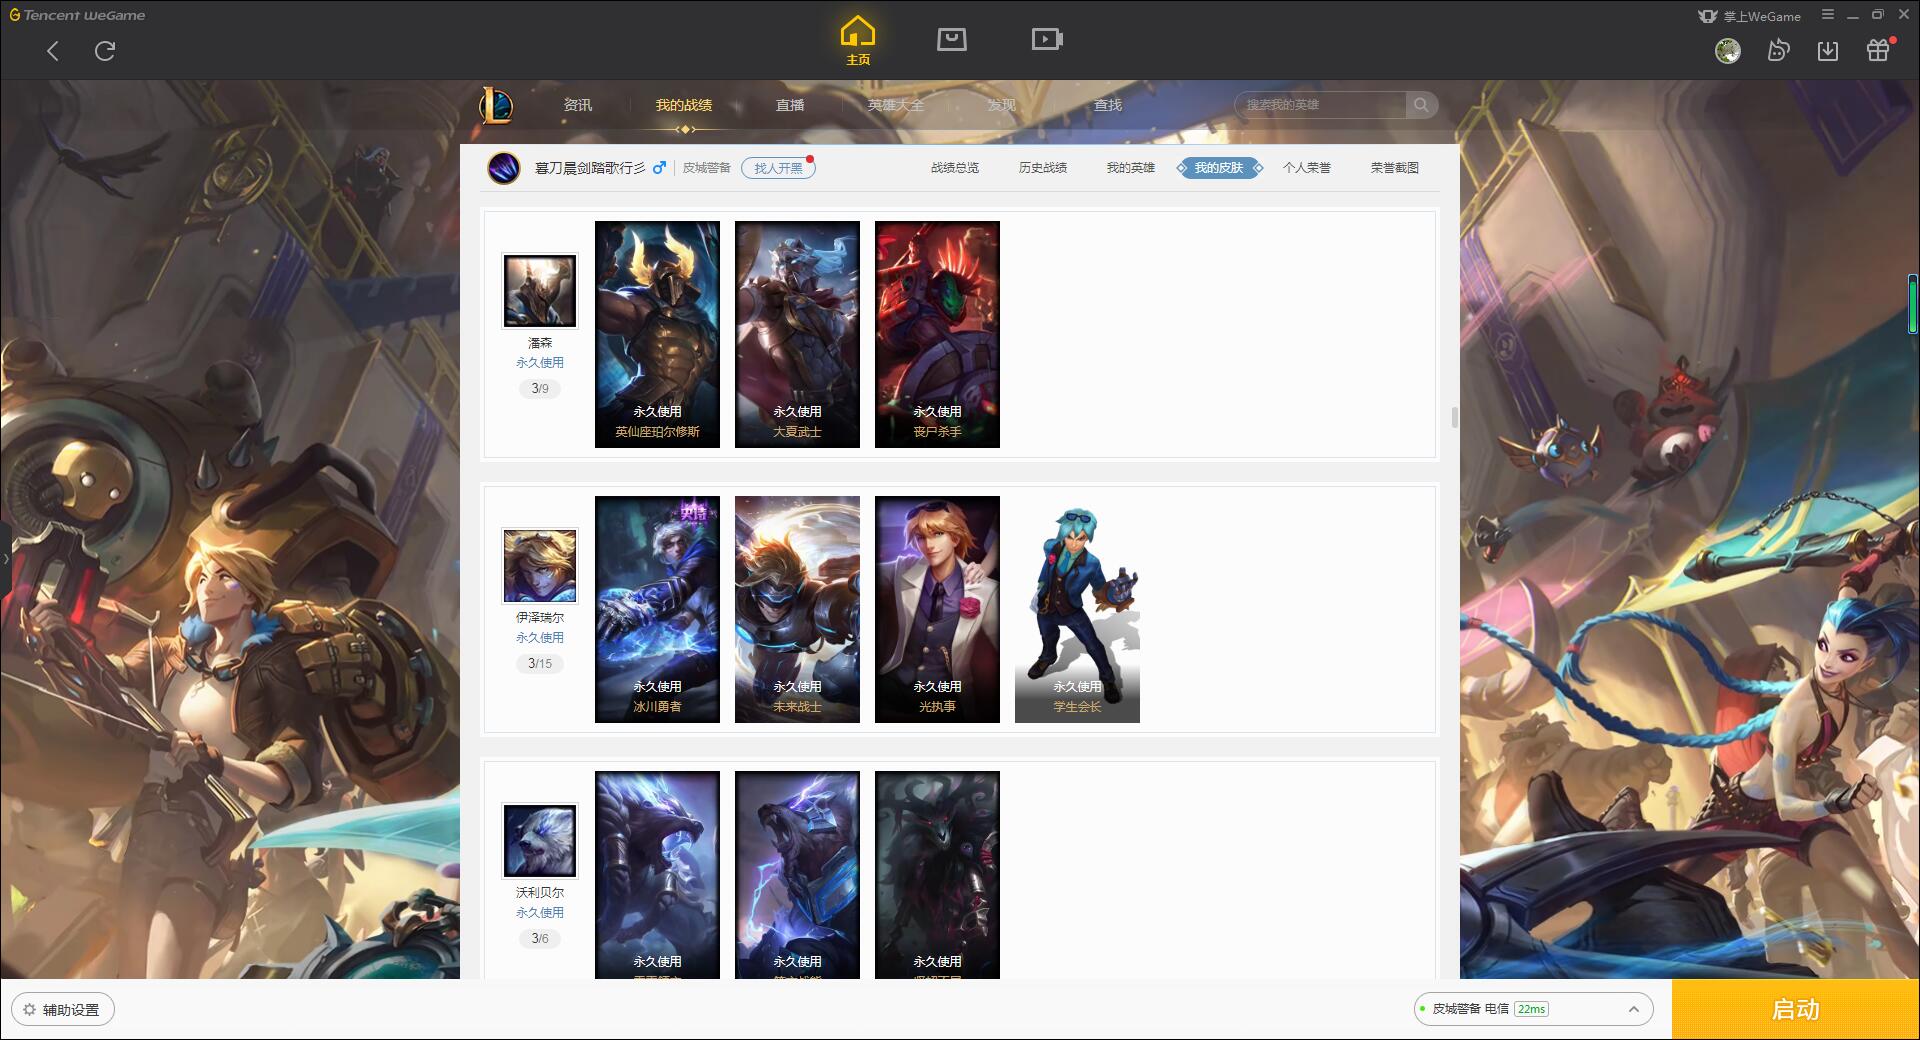This screenshot has height=1040, width=1920.
Task: Click the search magnifier icon
Action: point(1421,105)
